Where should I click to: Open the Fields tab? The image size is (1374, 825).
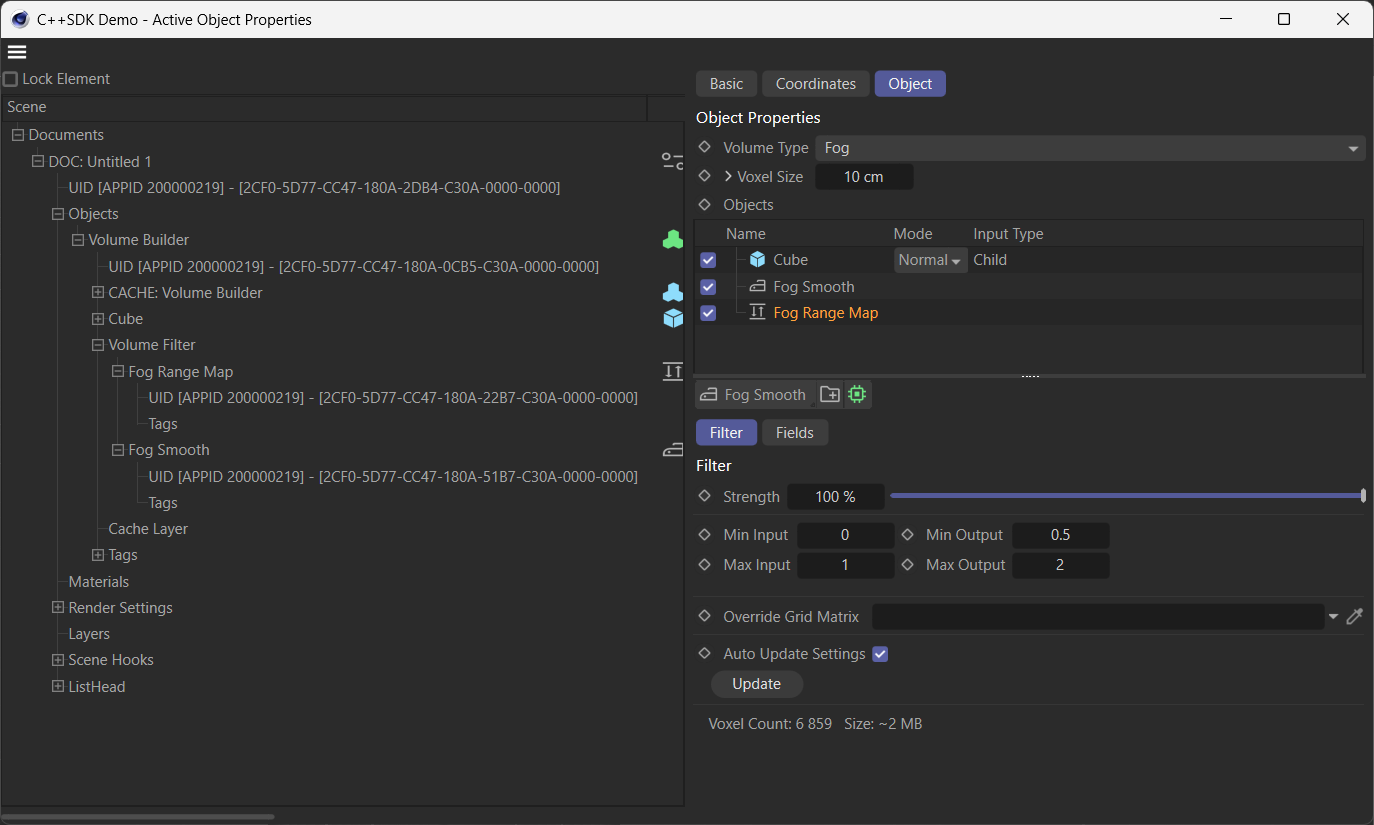(x=795, y=433)
